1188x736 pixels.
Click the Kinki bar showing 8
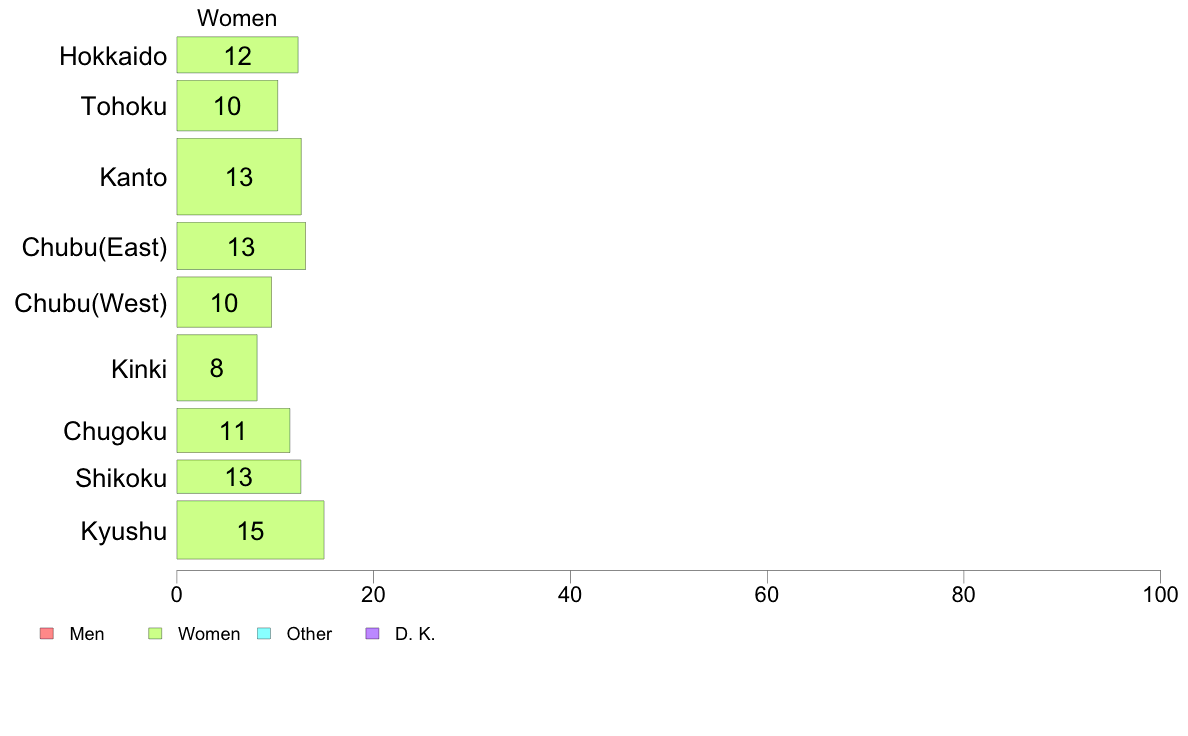[217, 368]
